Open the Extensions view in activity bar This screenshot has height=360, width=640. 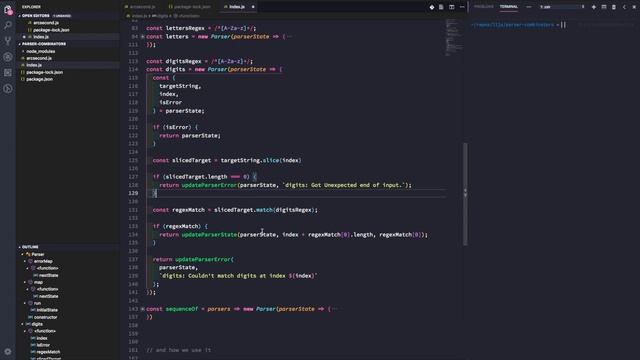point(8,73)
